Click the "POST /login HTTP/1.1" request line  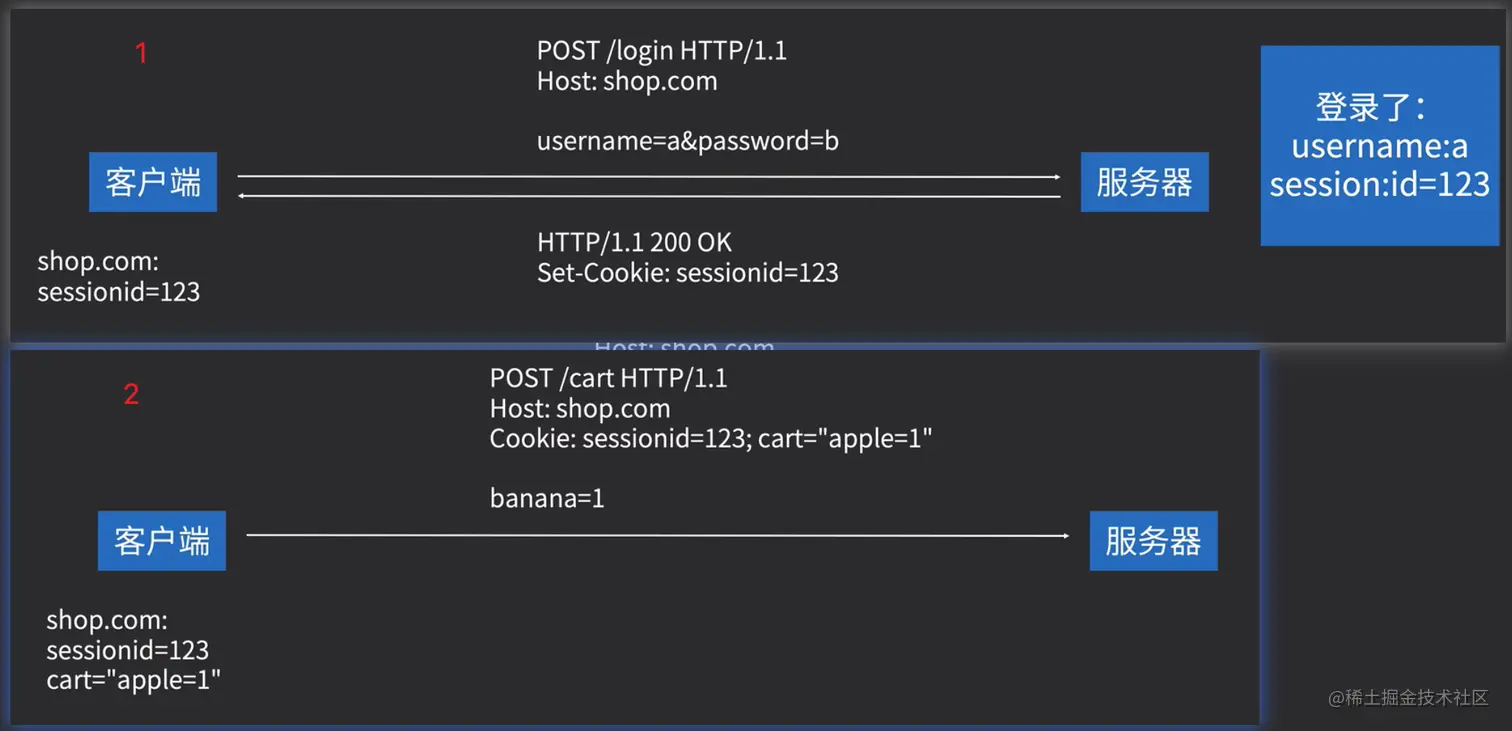click(661, 51)
